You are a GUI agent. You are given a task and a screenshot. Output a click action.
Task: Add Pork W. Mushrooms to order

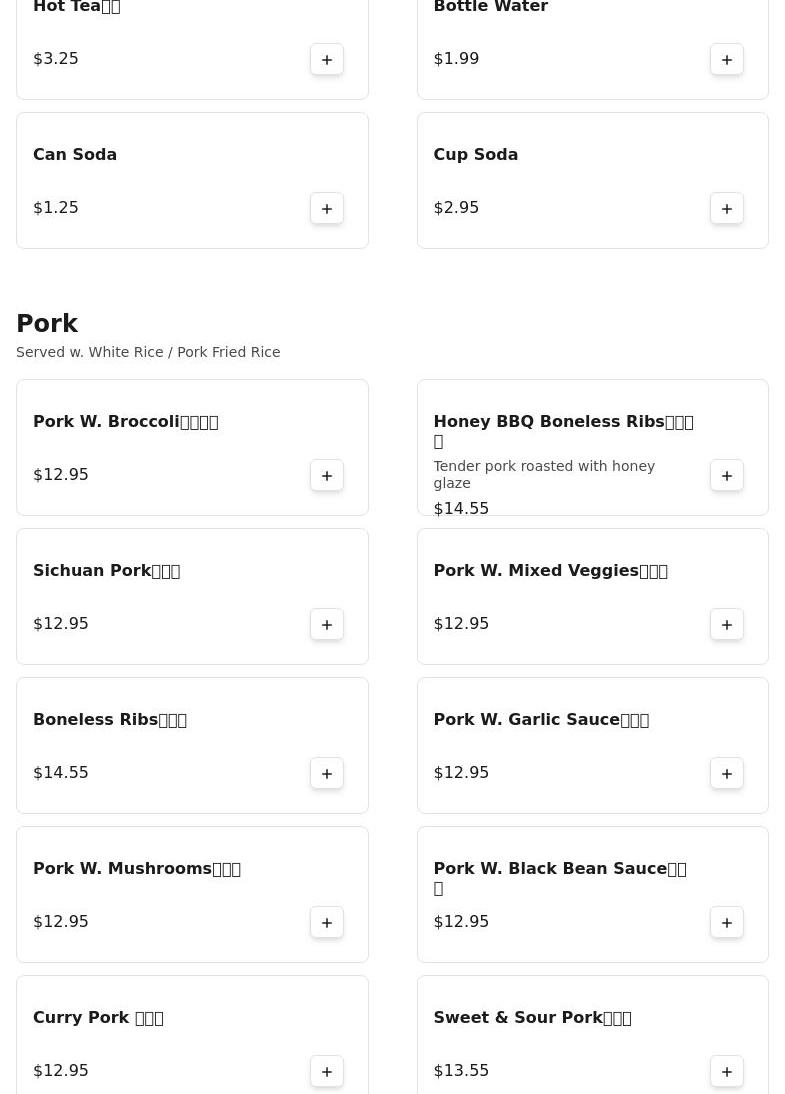click(x=327, y=923)
